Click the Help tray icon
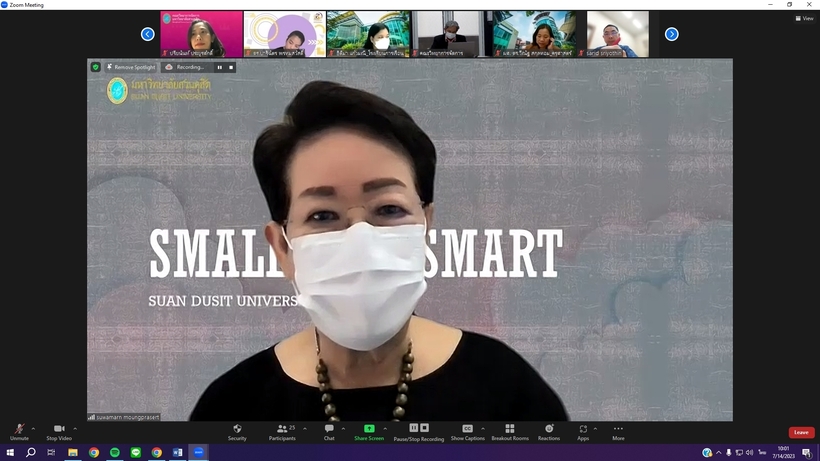The width and height of the screenshot is (820, 461). pyautogui.click(x=707, y=453)
